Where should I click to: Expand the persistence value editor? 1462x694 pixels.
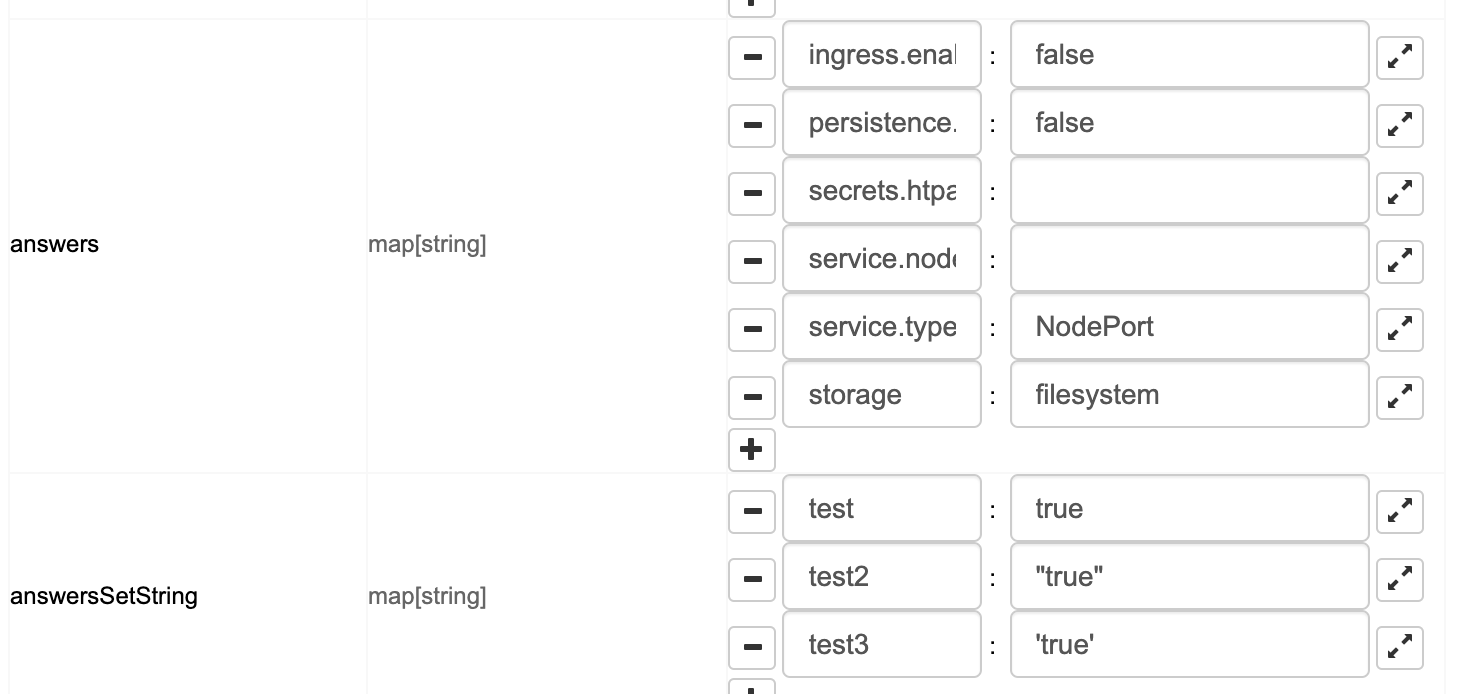tap(1399, 125)
